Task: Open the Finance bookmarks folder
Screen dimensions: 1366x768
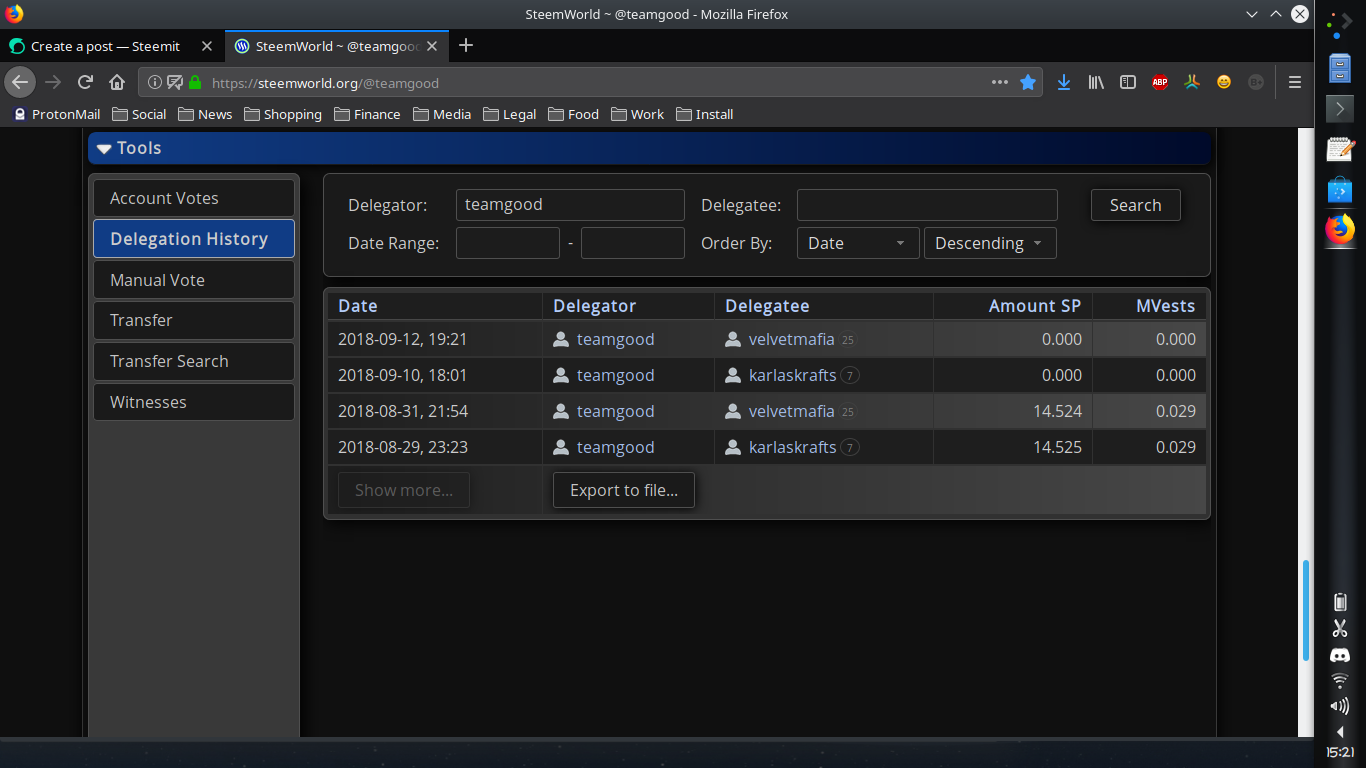Action: (x=367, y=114)
